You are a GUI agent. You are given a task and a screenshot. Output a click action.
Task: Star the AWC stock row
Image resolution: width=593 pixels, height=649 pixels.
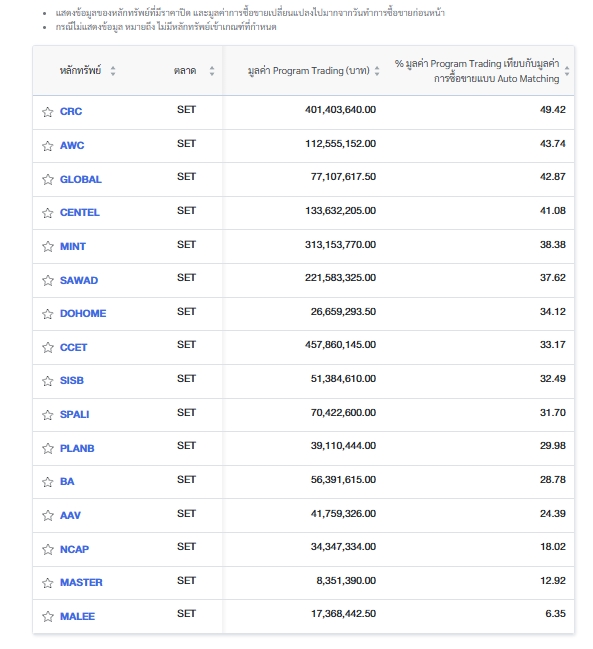click(x=48, y=146)
